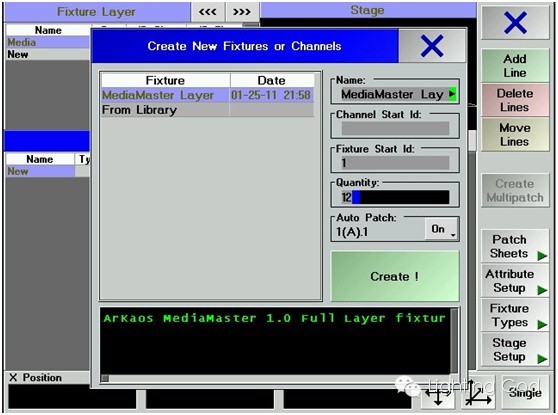Select the MediaMaster Layer fixture row
558x415 pixels.
(x=207, y=95)
